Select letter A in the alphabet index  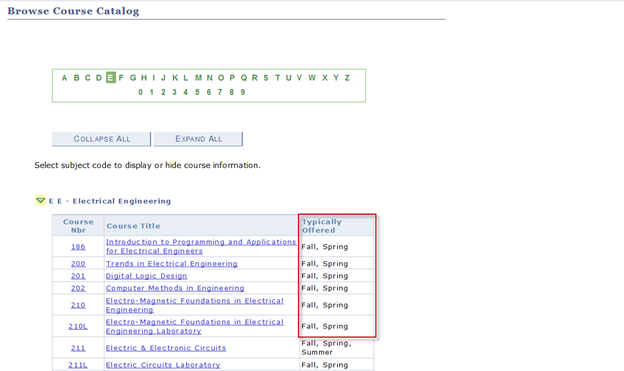[x=64, y=78]
